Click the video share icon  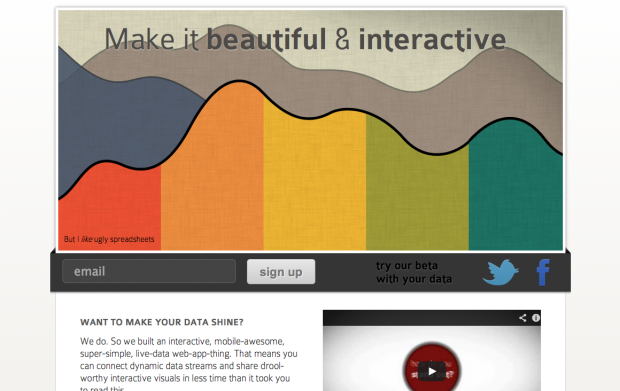pos(523,318)
